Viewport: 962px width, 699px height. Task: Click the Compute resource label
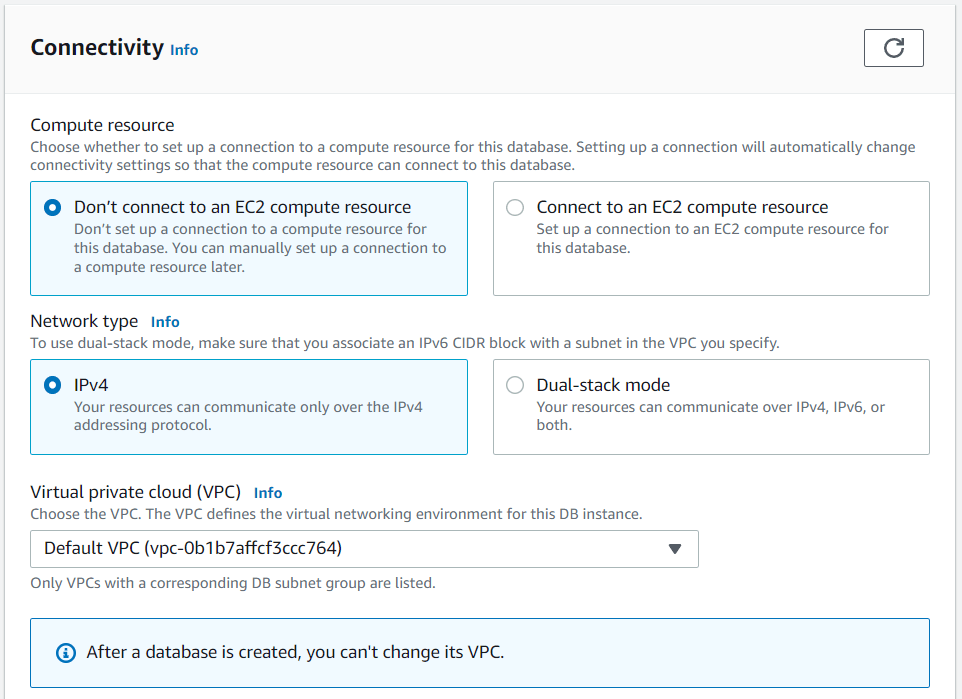102,125
